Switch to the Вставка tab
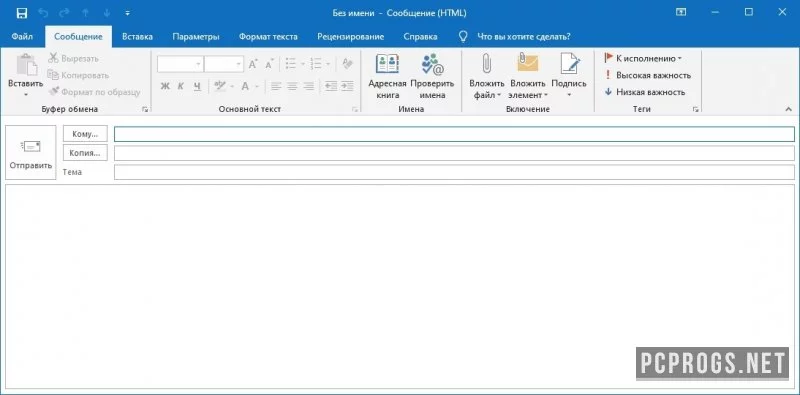Screen dimensions: 800x395 coord(137,36)
